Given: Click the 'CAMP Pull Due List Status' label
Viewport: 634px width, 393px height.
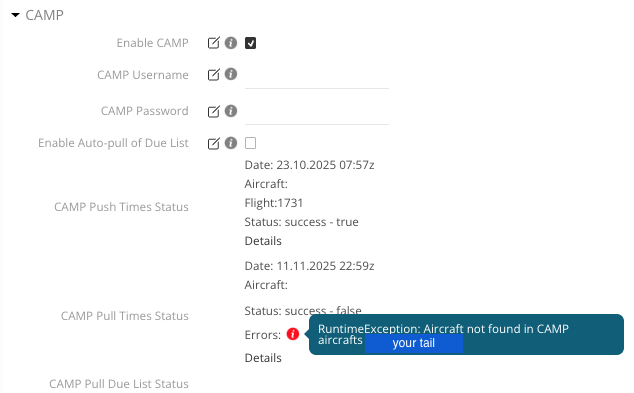Looking at the screenshot, I should pyautogui.click(x=119, y=384).
